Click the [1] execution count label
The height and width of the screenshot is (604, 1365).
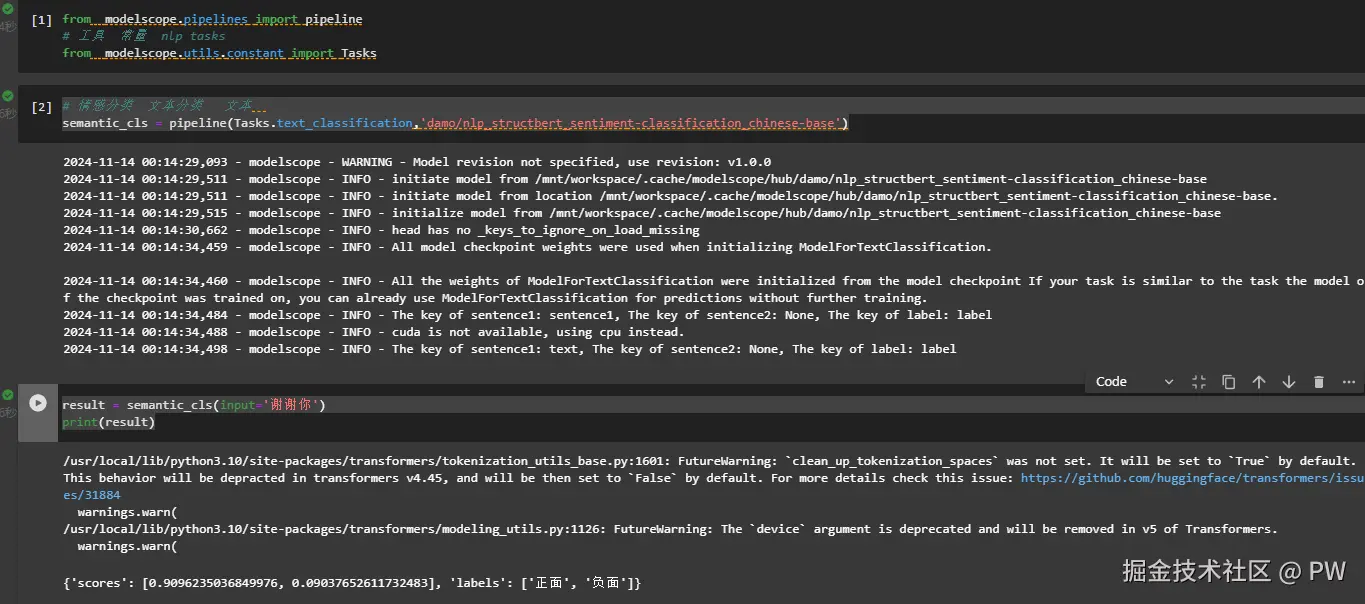tap(41, 19)
